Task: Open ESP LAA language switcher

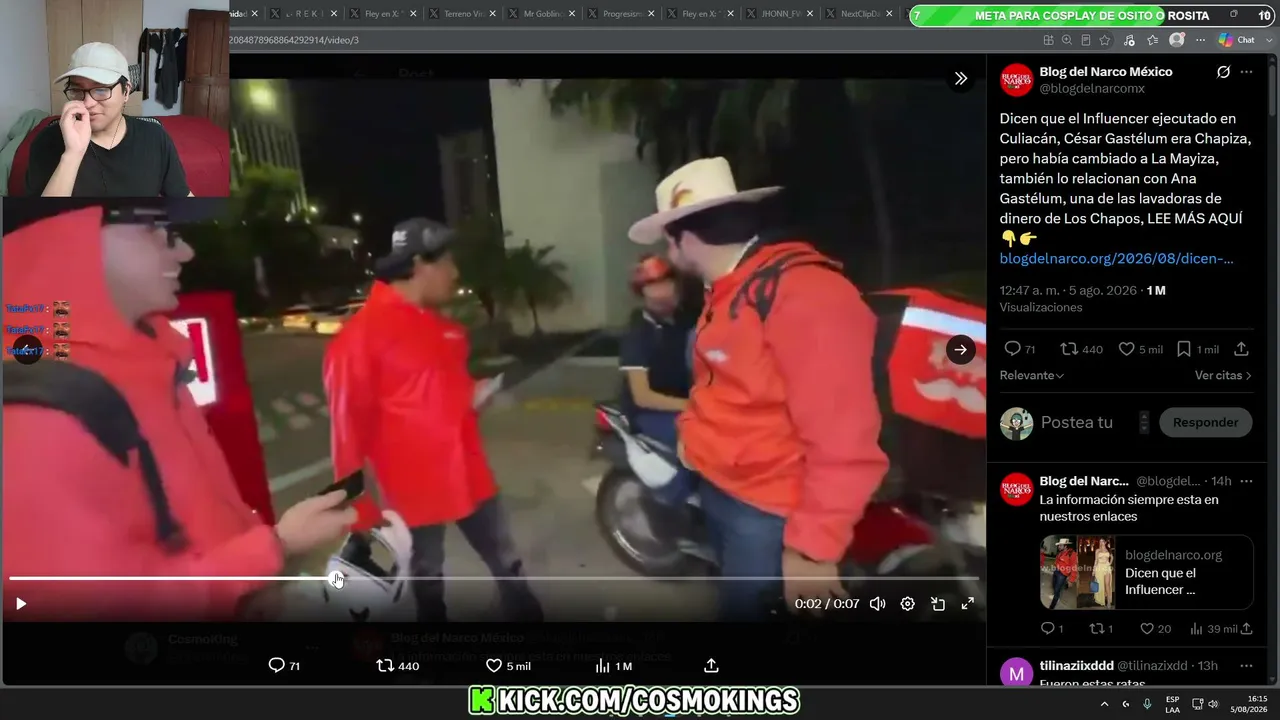Action: click(1172, 704)
